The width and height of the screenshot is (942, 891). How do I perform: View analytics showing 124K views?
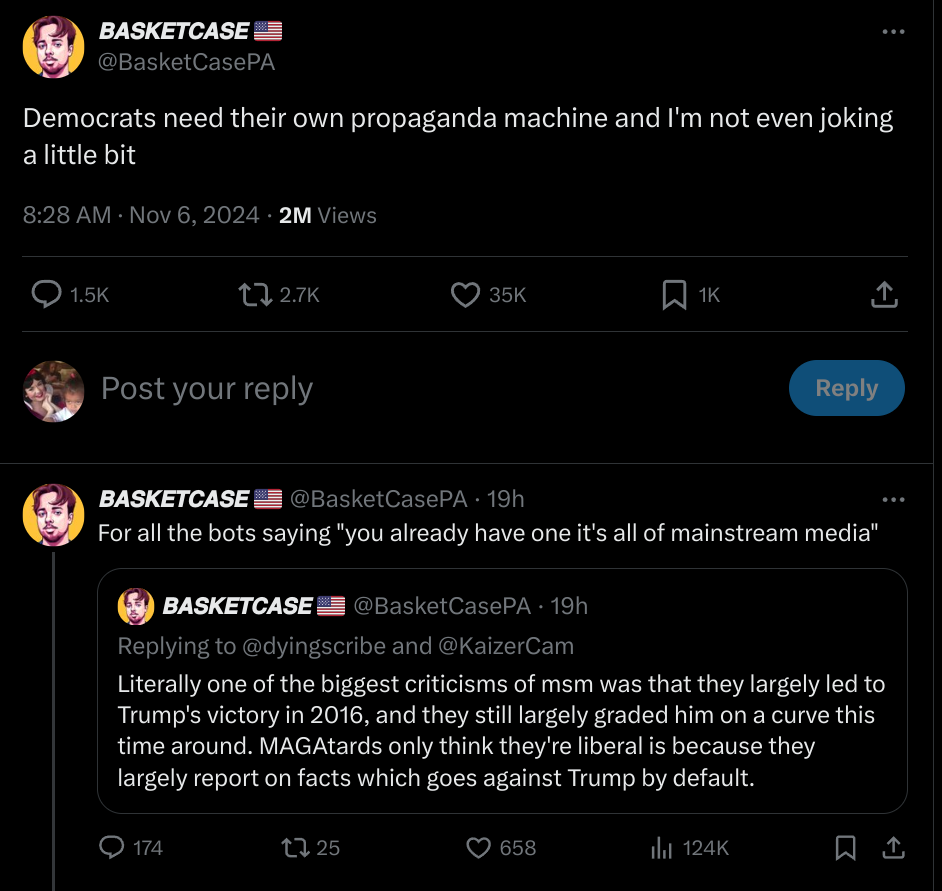coord(662,847)
